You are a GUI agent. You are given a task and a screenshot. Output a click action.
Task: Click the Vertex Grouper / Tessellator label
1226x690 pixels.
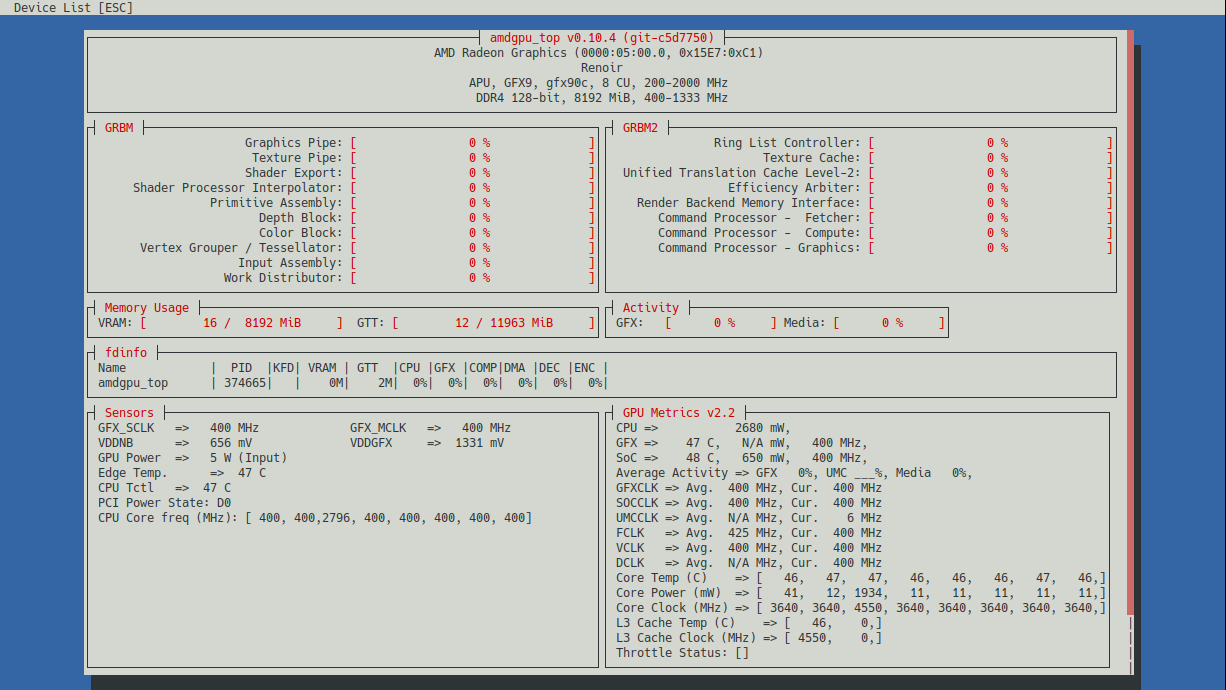click(x=241, y=248)
